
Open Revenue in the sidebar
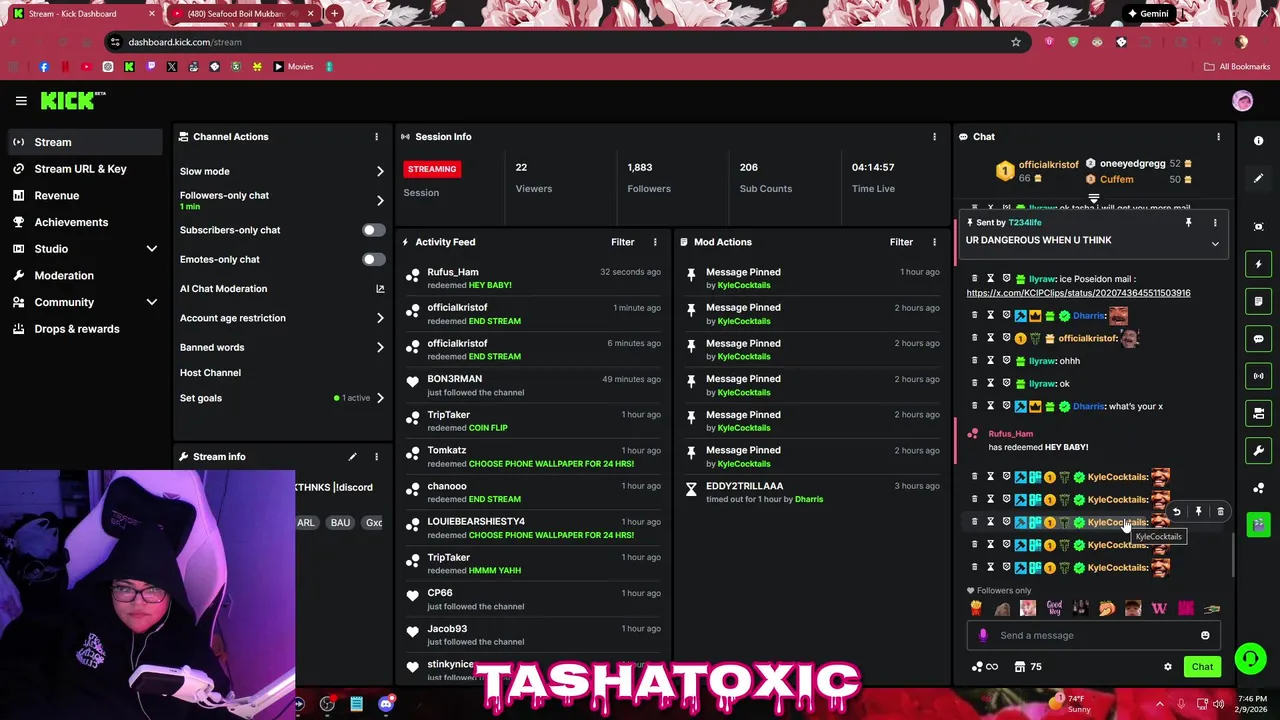(x=83, y=196)
